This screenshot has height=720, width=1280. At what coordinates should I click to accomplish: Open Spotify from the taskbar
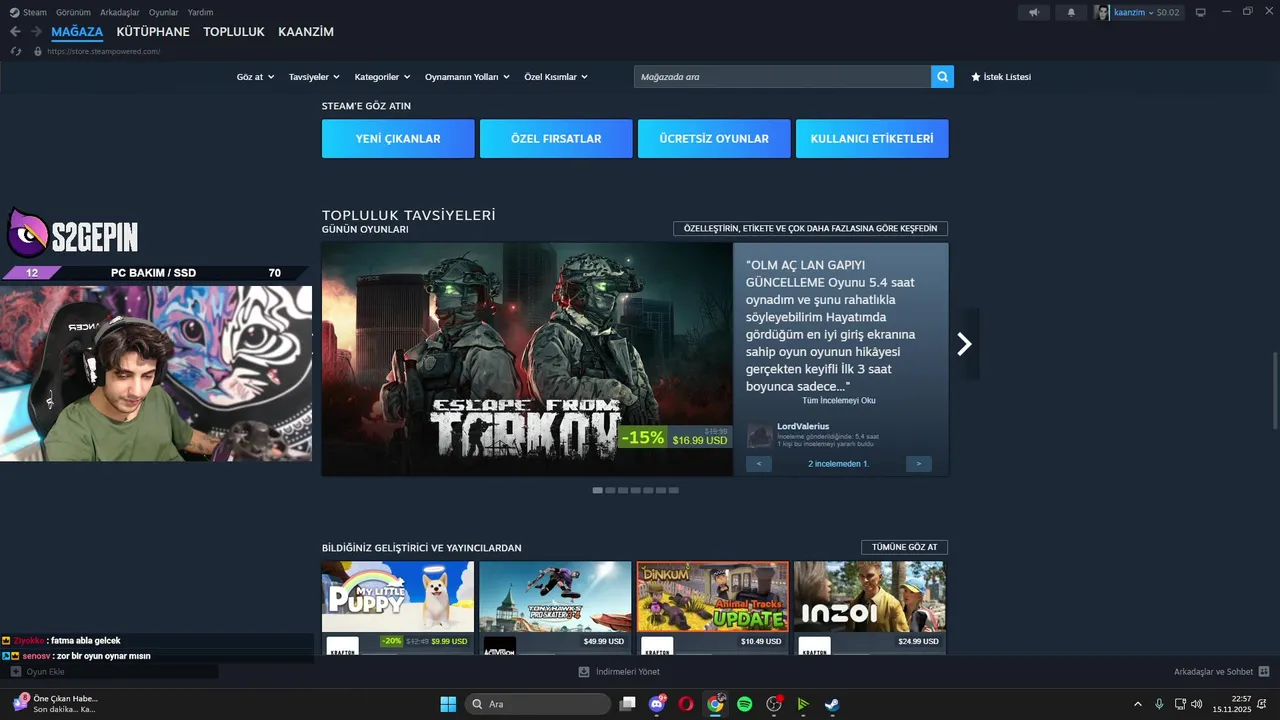click(744, 704)
